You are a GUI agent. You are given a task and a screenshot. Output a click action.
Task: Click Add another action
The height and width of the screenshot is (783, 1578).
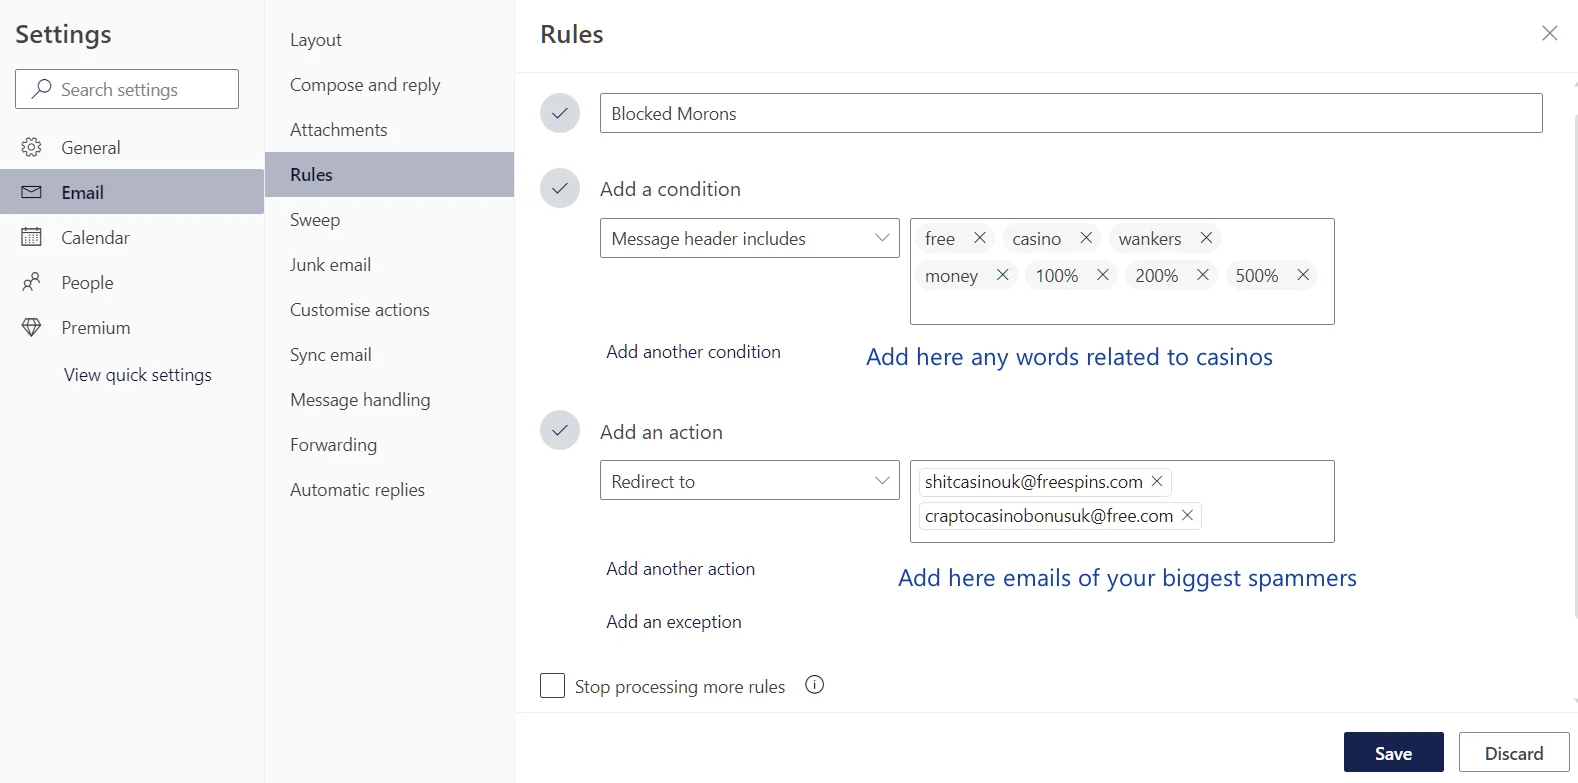click(x=680, y=569)
